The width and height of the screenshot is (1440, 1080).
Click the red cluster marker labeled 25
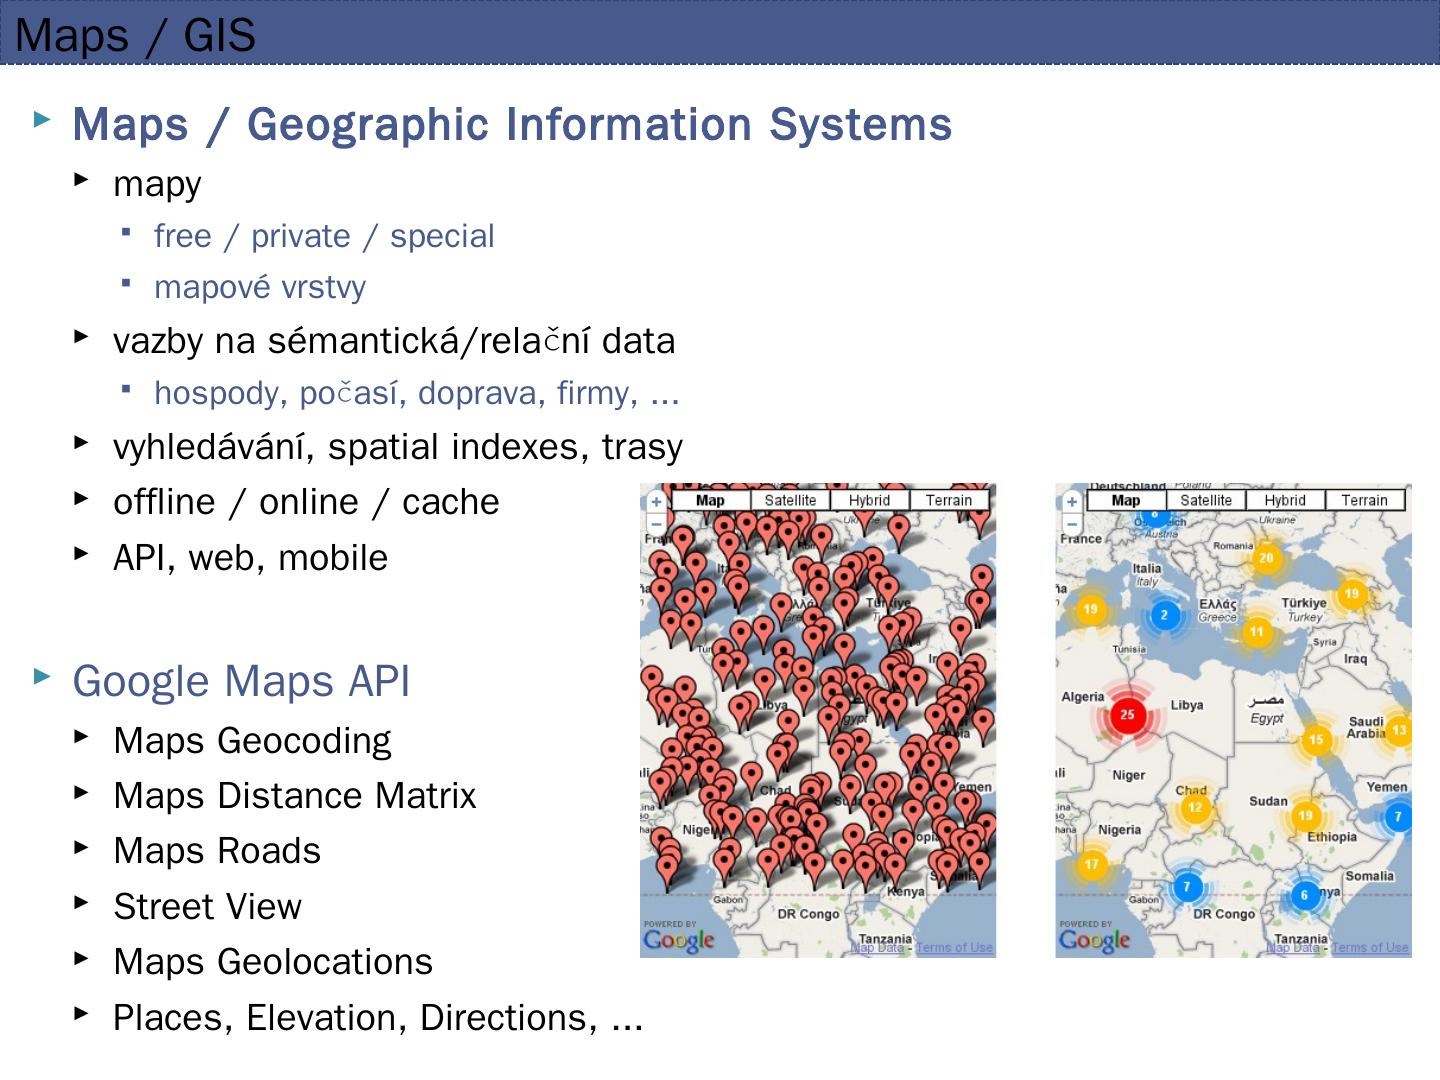click(x=1127, y=715)
